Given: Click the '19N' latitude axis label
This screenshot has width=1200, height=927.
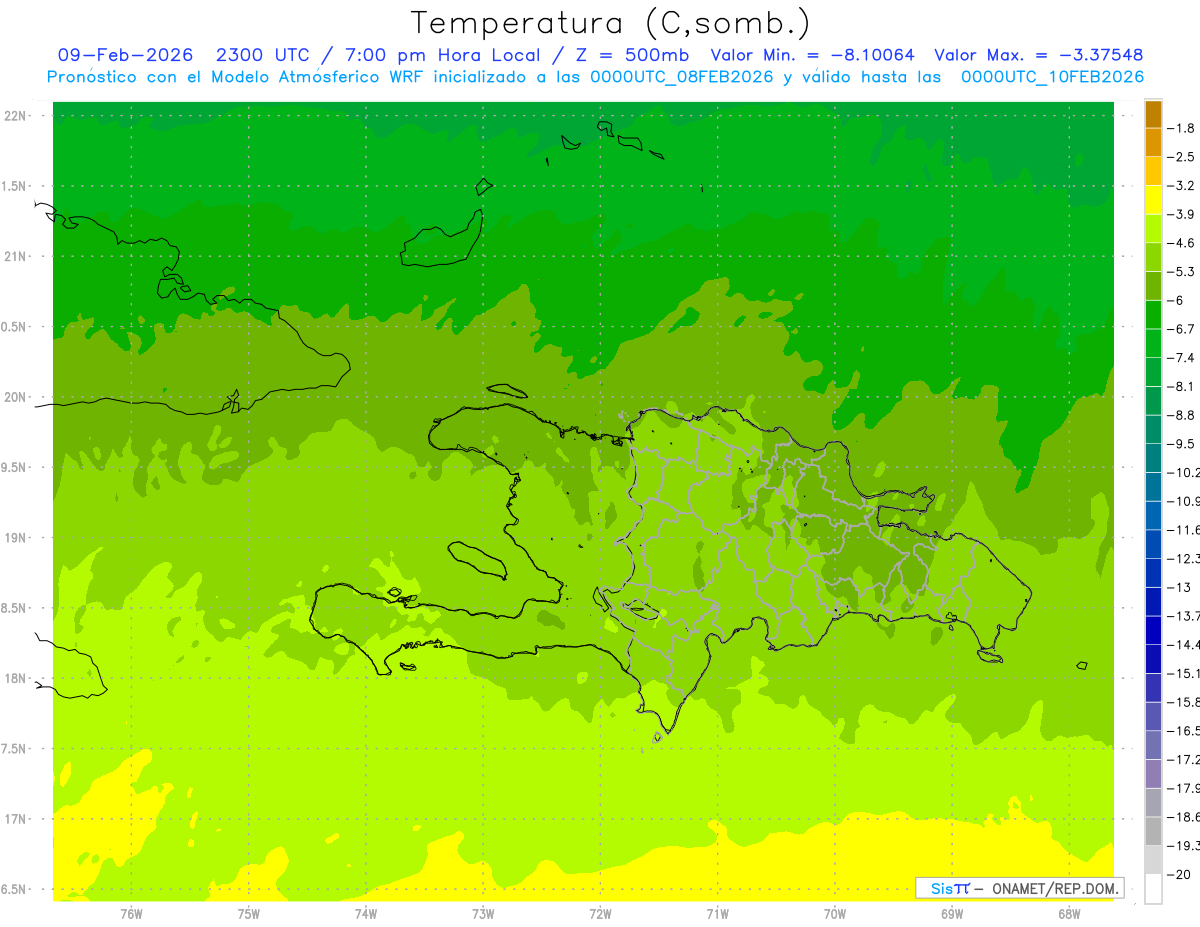Looking at the screenshot, I should tap(16, 538).
